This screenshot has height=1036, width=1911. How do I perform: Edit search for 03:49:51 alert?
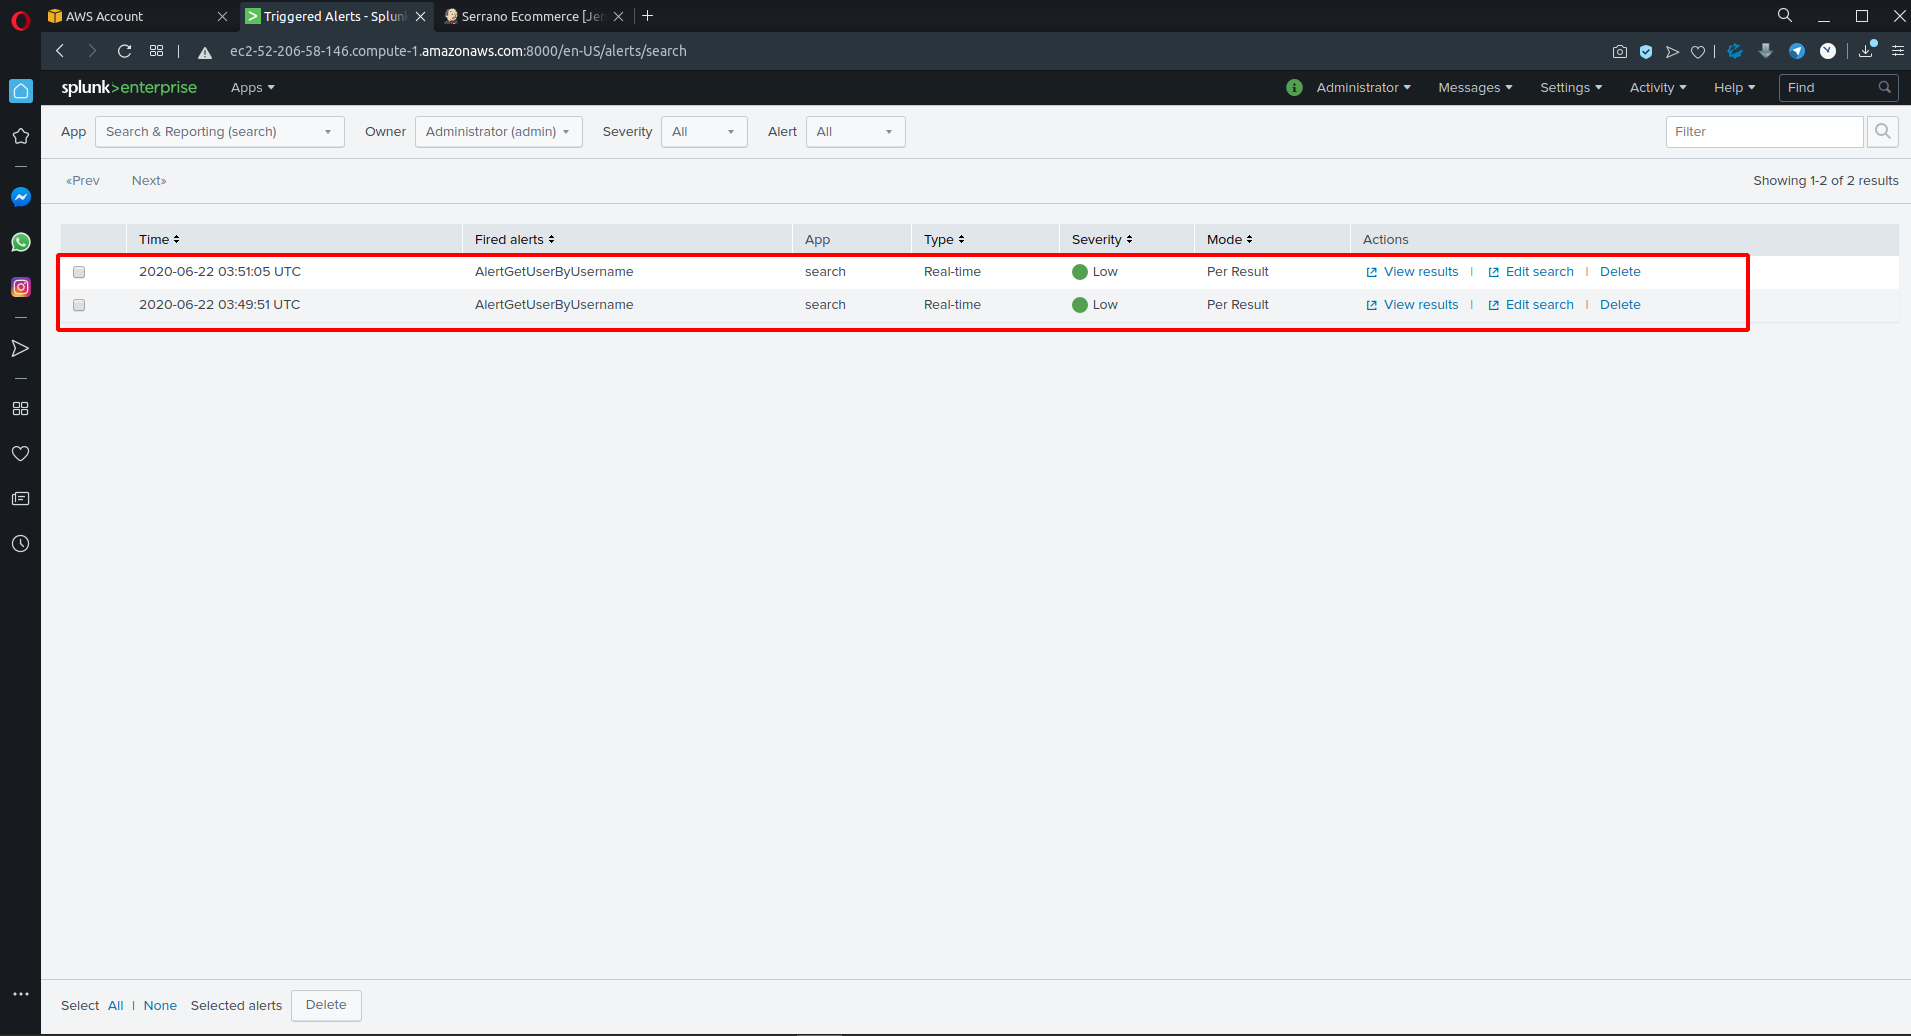[x=1530, y=305]
